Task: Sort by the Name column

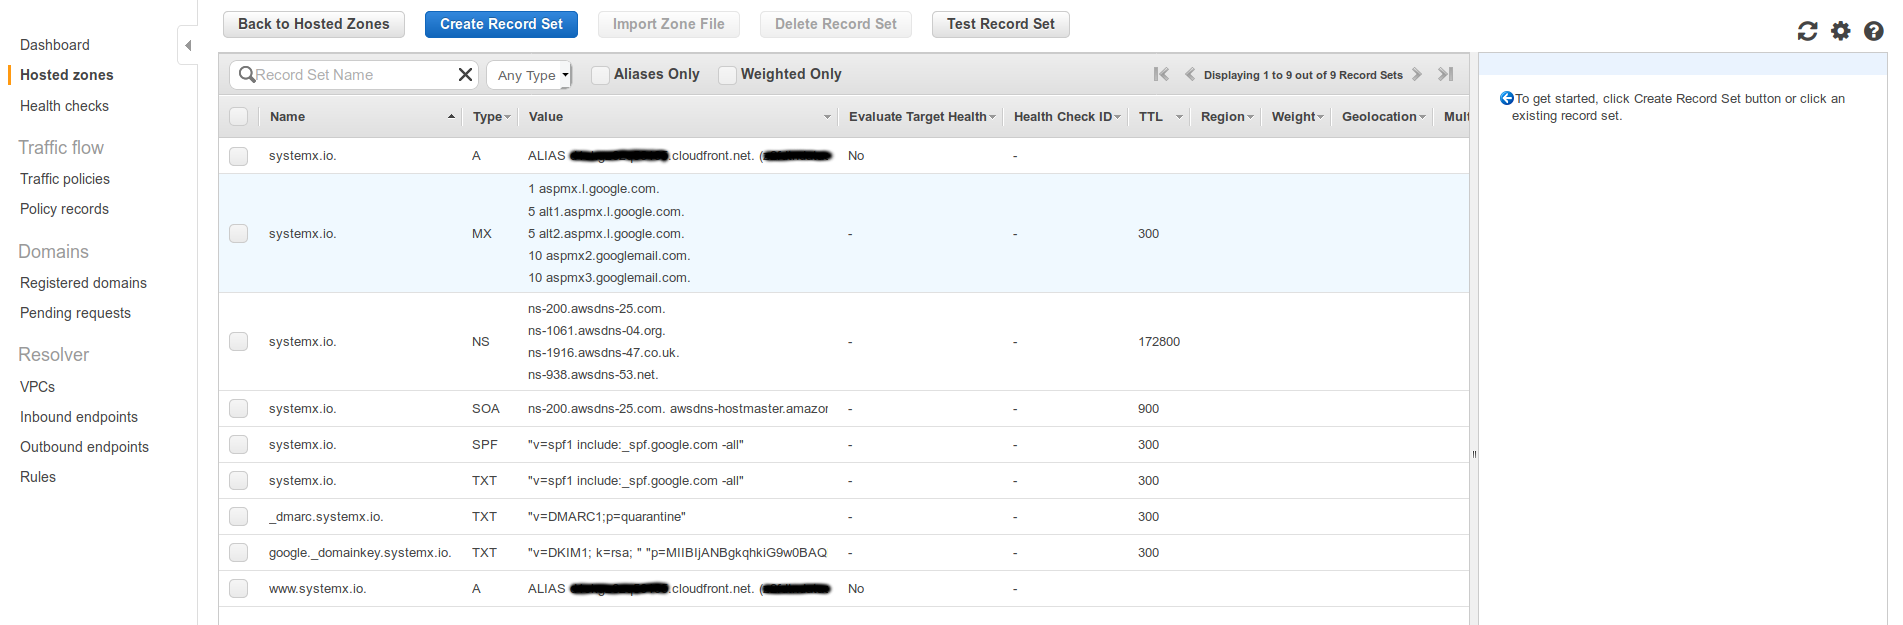Action: [362, 116]
